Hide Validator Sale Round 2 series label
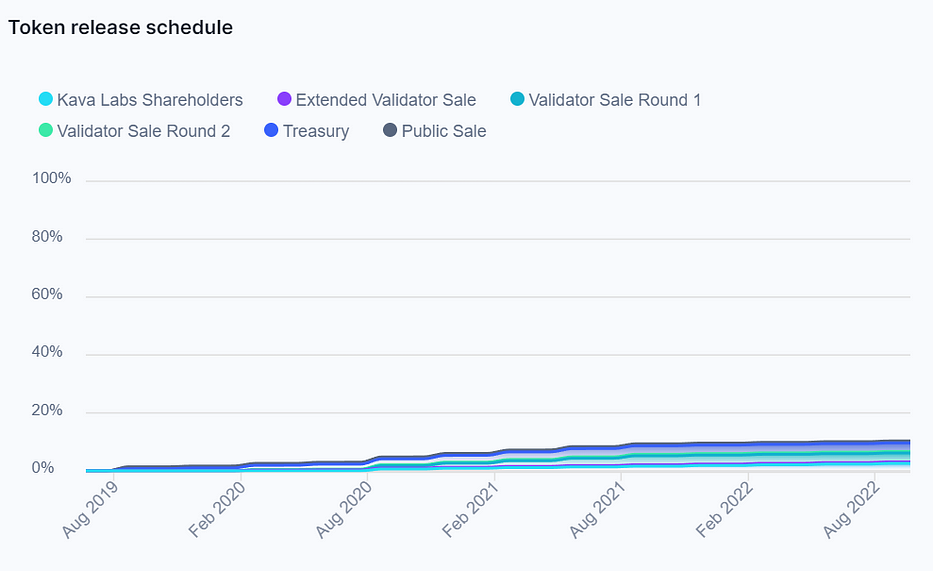Viewport: 933px width, 571px height. [x=143, y=131]
